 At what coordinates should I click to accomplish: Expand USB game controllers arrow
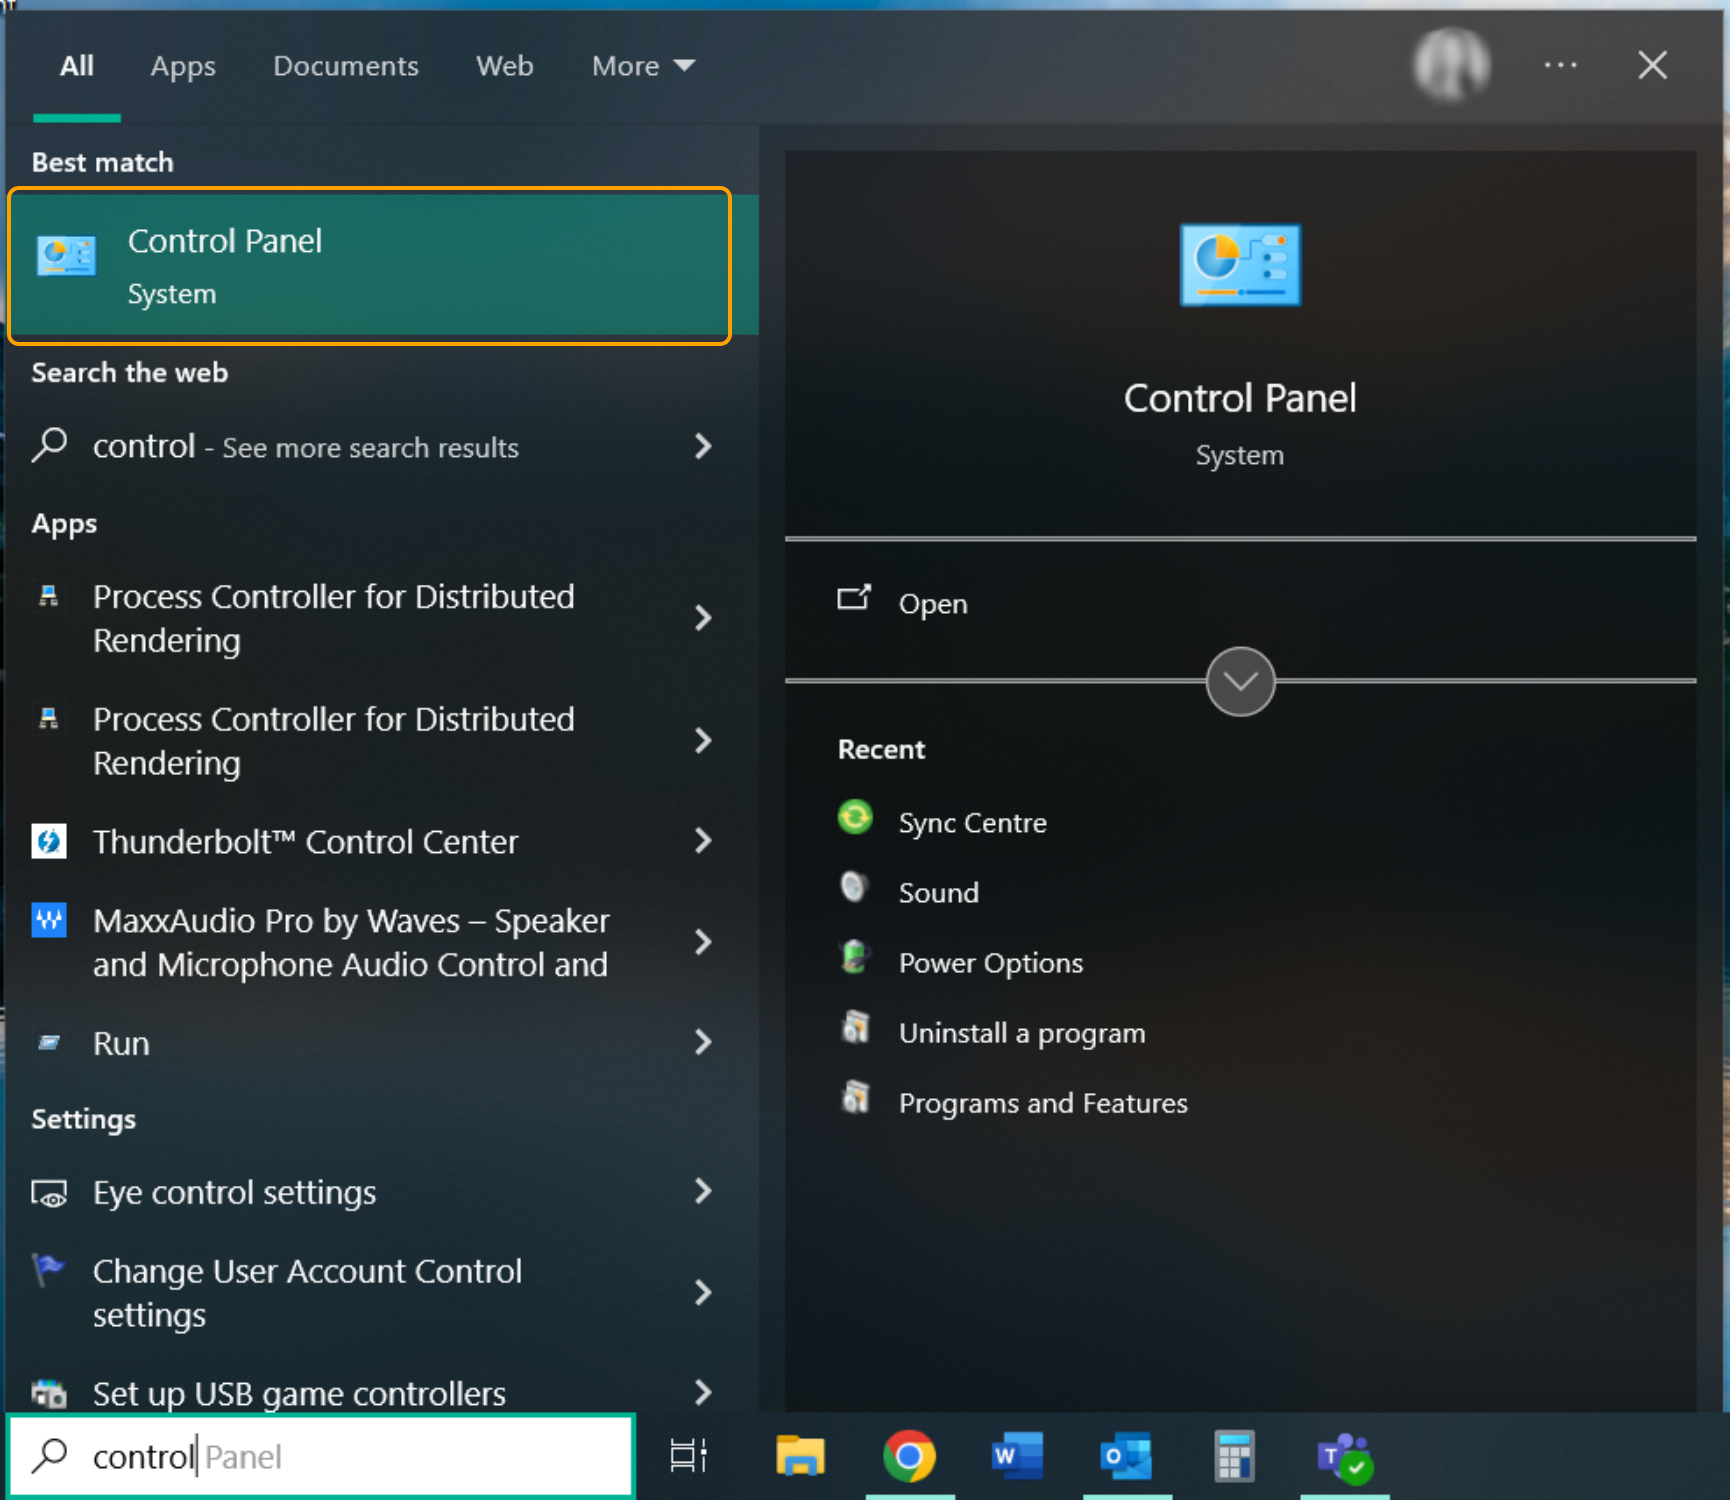[x=703, y=1392]
